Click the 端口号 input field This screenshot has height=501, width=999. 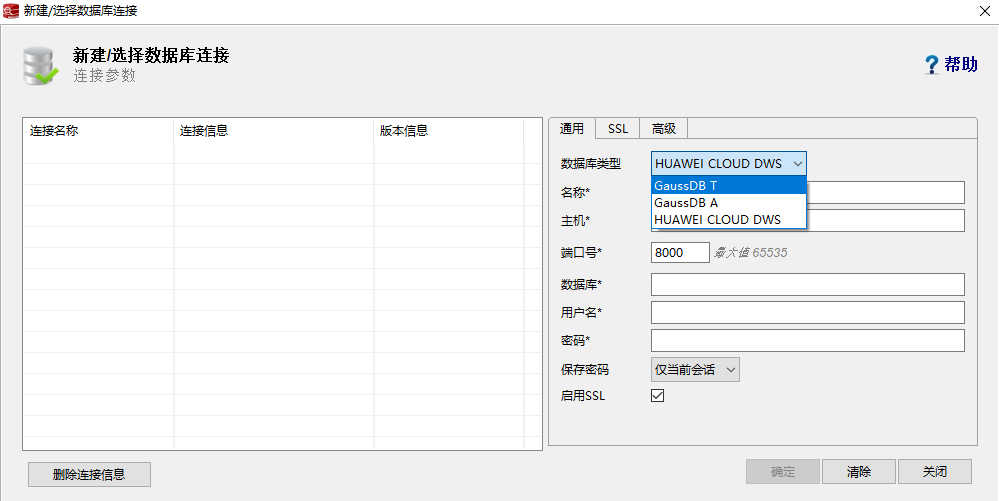[x=680, y=253]
